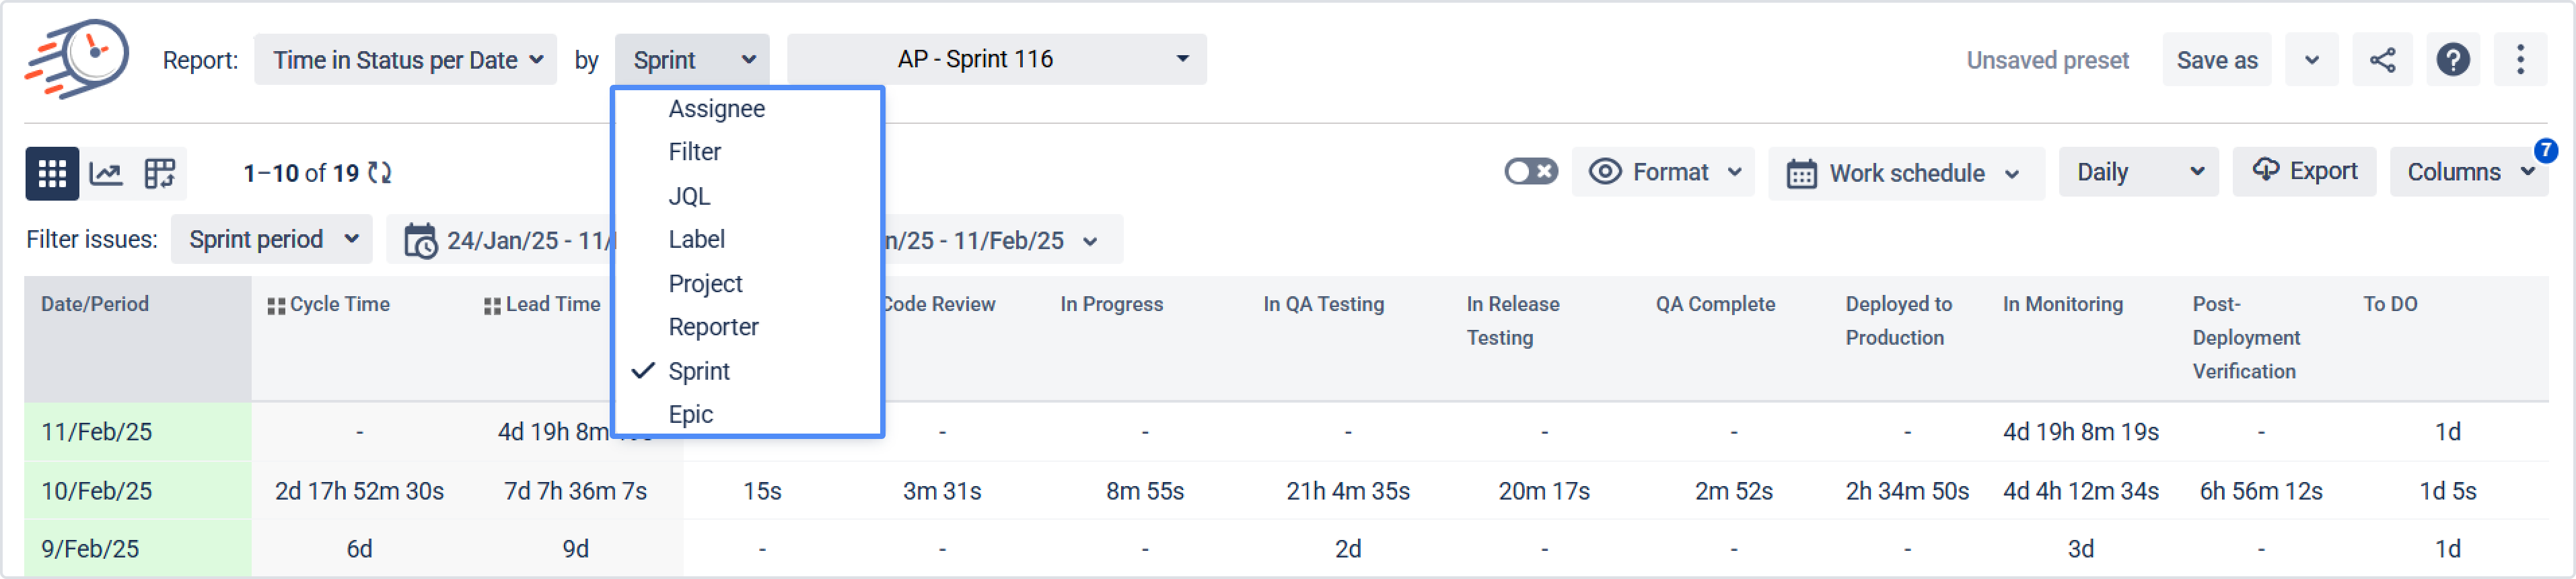Open the Format eye dropdown

1663,172
